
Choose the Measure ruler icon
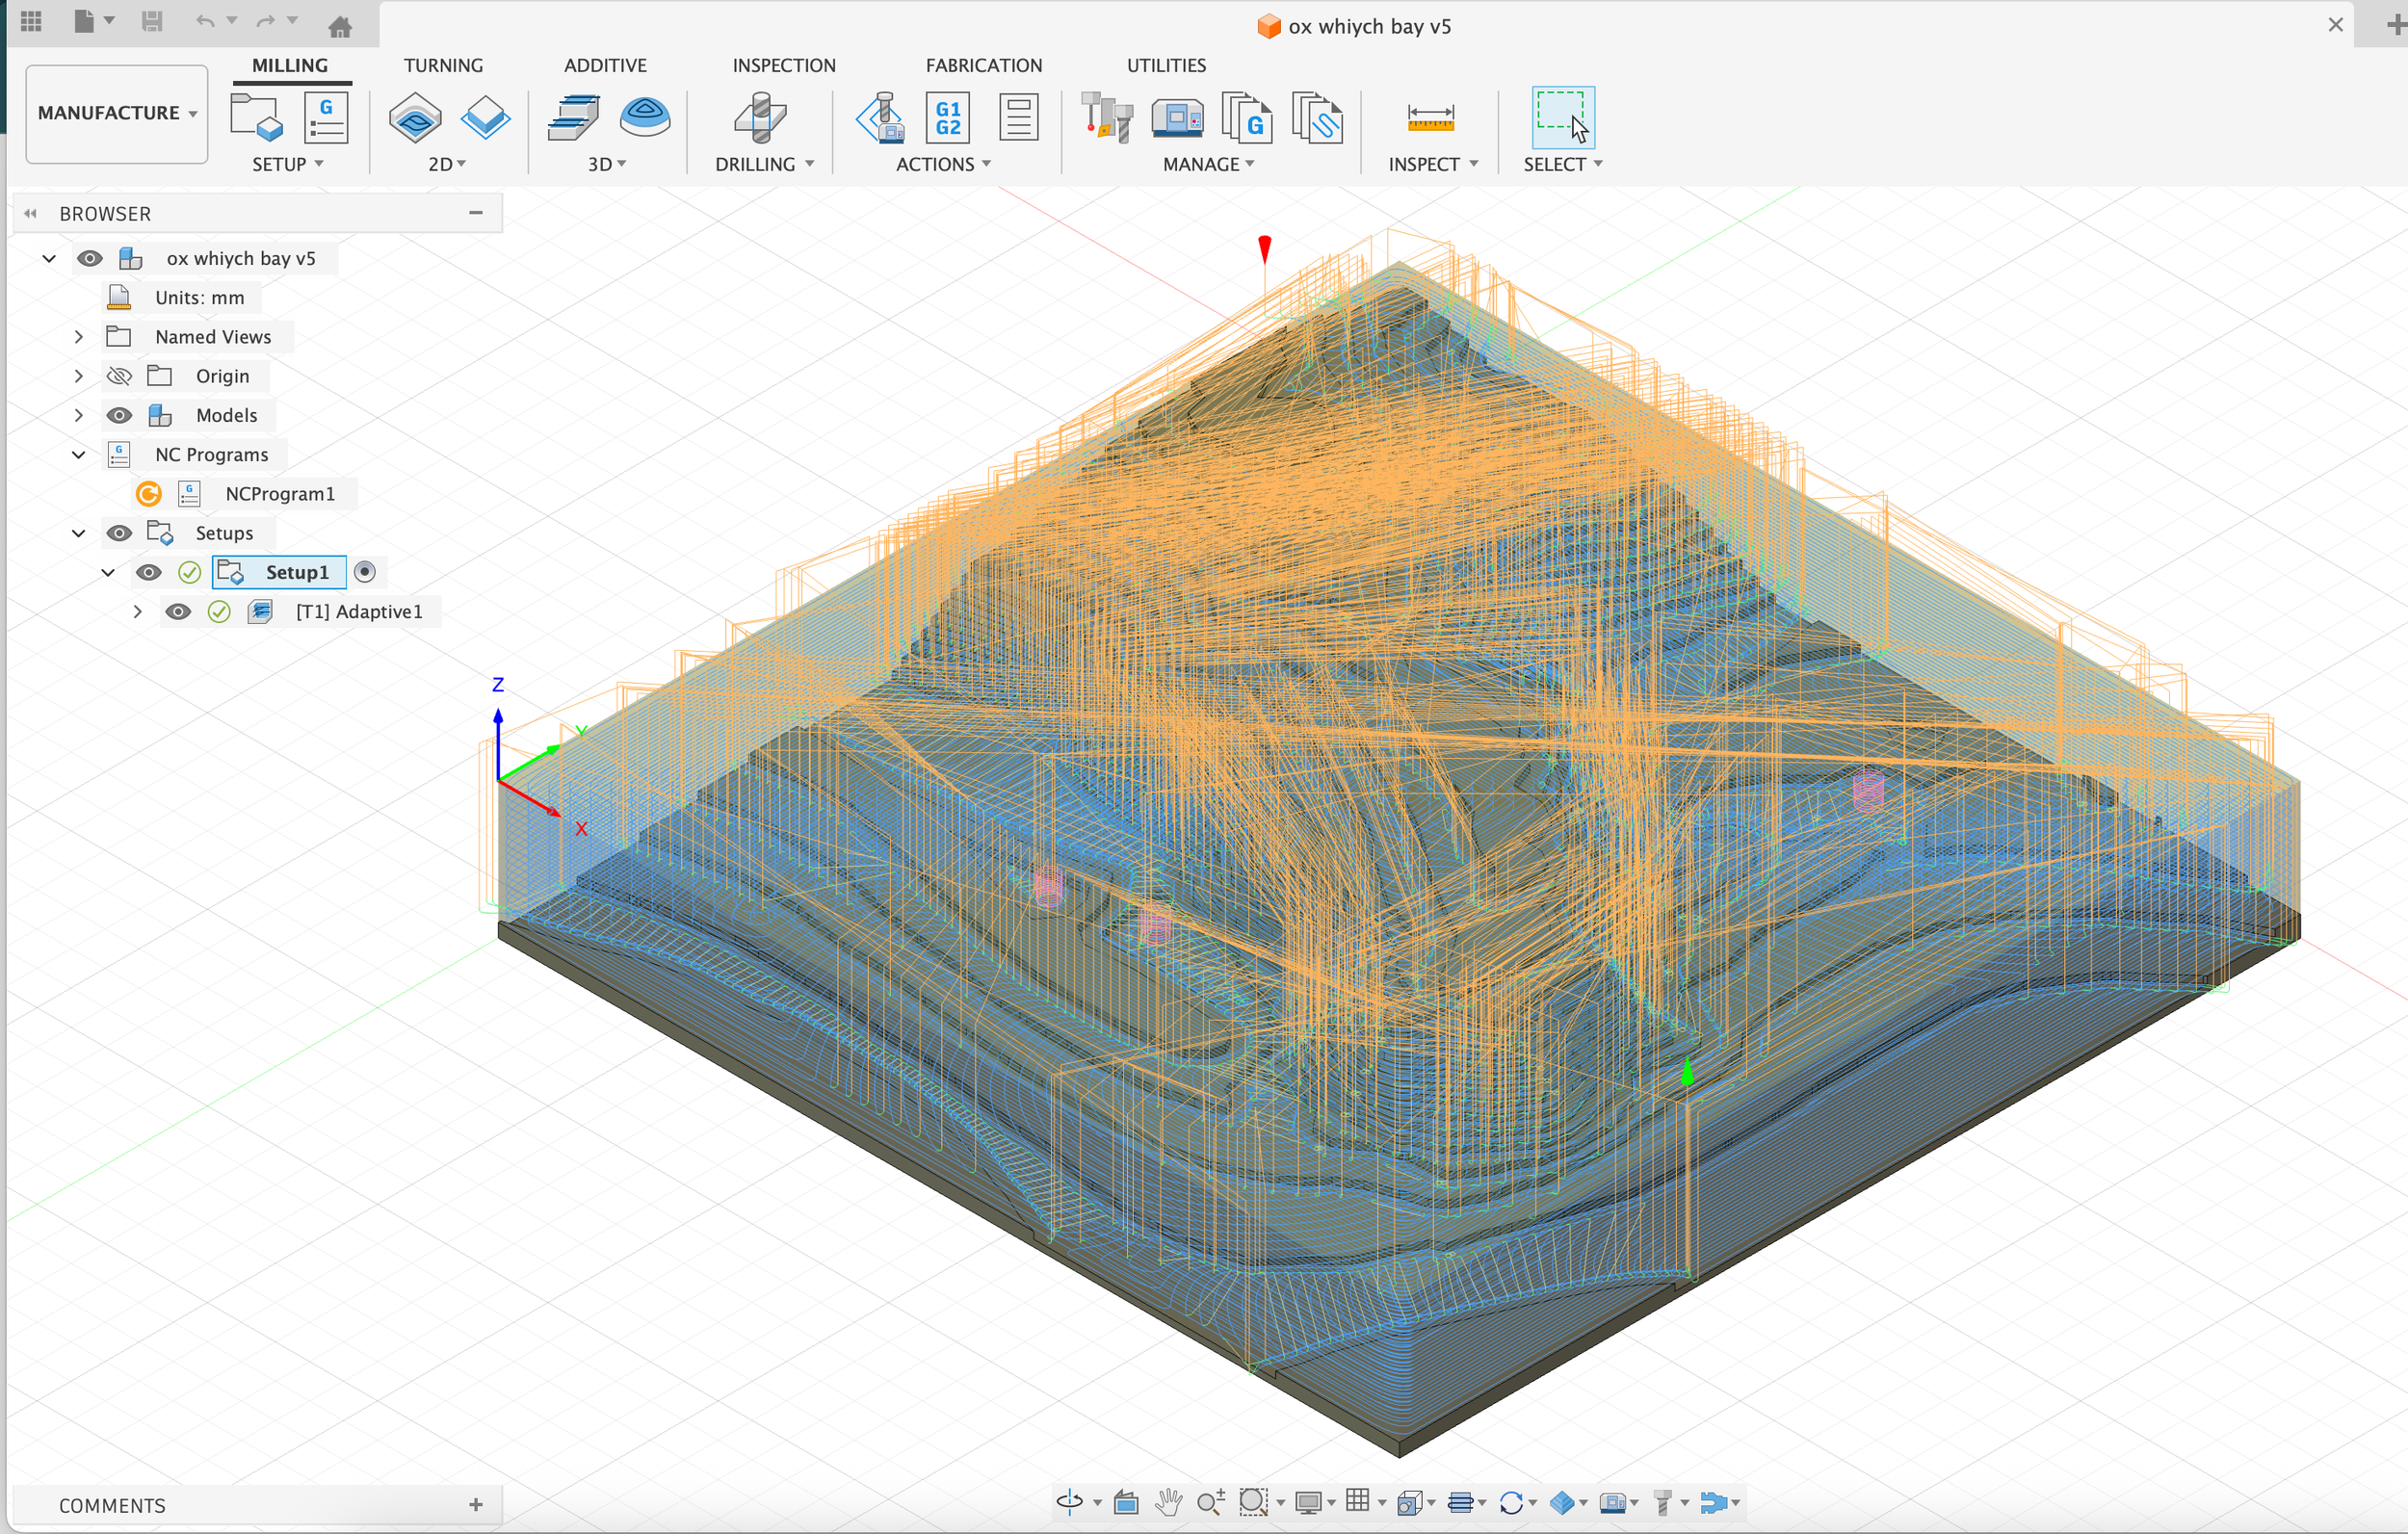[x=1430, y=118]
